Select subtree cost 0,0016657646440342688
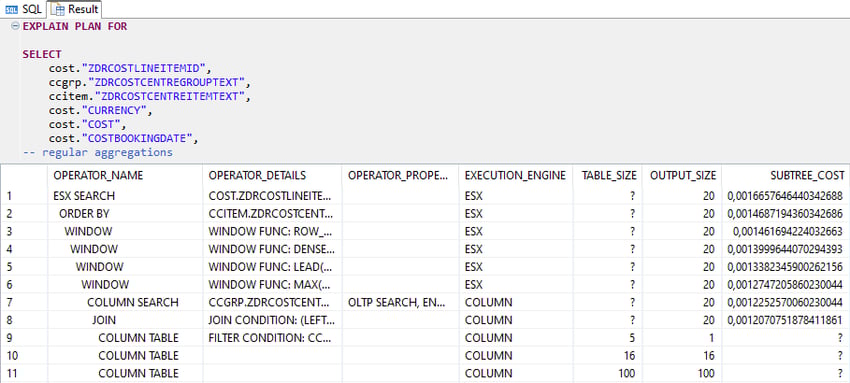Viewport: 850px width, 383px height. coord(785,196)
